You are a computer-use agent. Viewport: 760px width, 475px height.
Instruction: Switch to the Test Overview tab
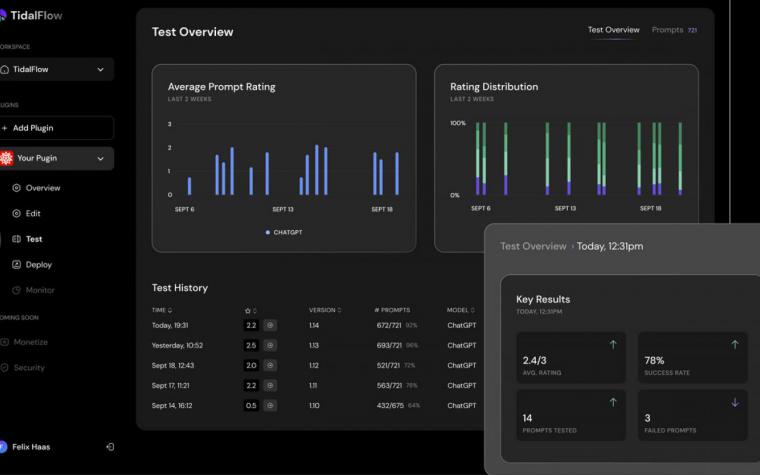[x=614, y=30]
